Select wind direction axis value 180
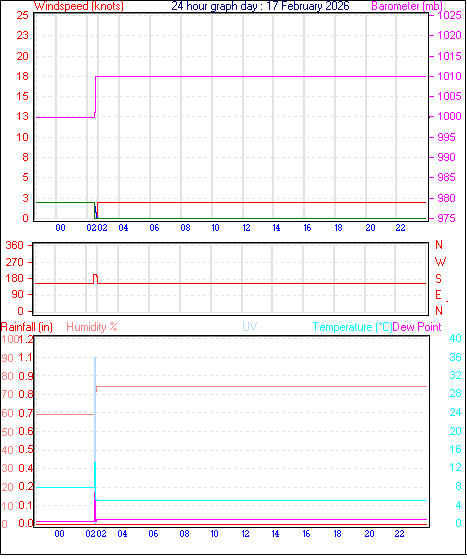467x559 pixels. click(14, 278)
